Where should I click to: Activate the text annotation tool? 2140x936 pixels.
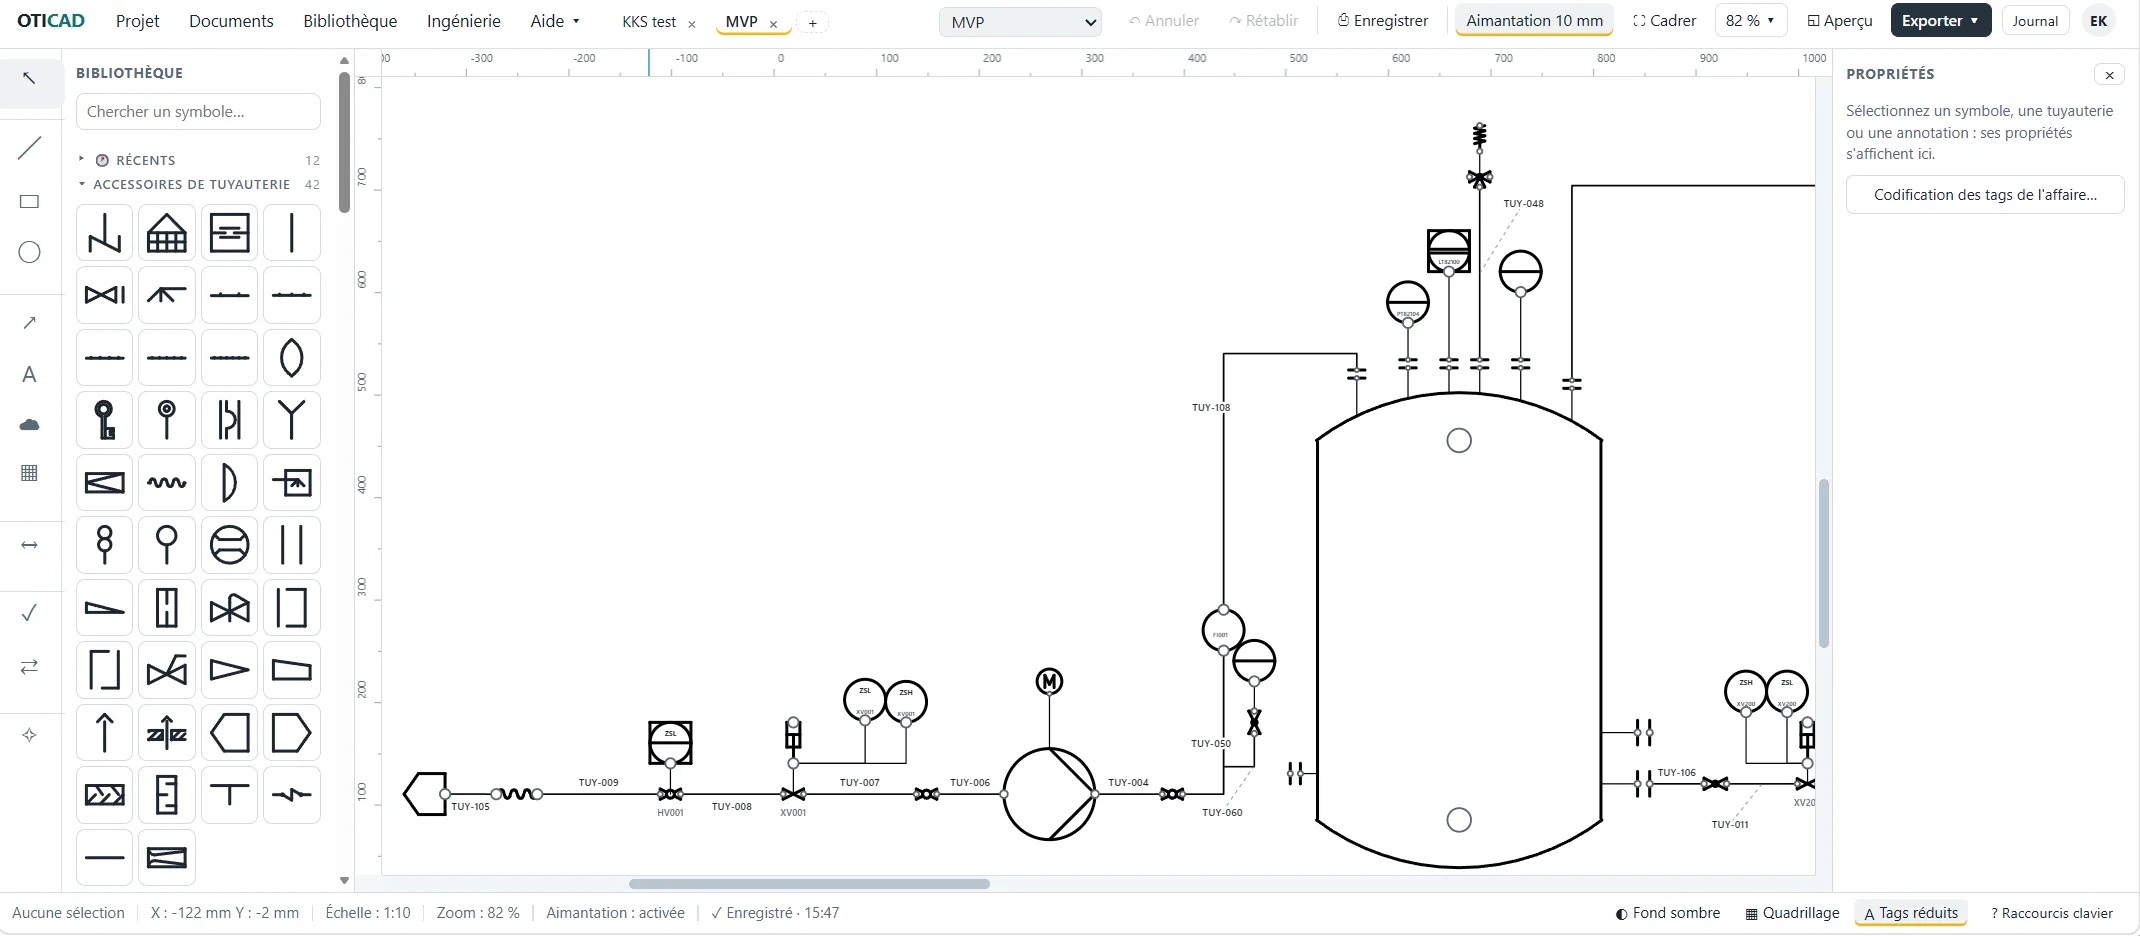(x=30, y=374)
